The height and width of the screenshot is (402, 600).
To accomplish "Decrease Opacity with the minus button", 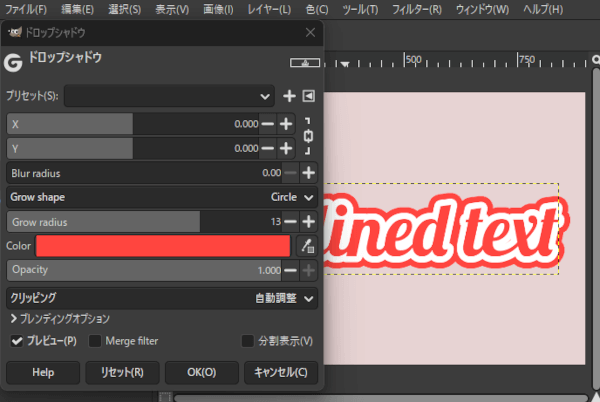I will pyautogui.click(x=291, y=270).
